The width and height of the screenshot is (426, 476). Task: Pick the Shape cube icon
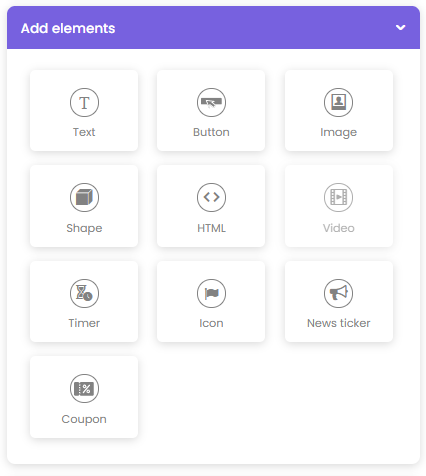point(84,197)
